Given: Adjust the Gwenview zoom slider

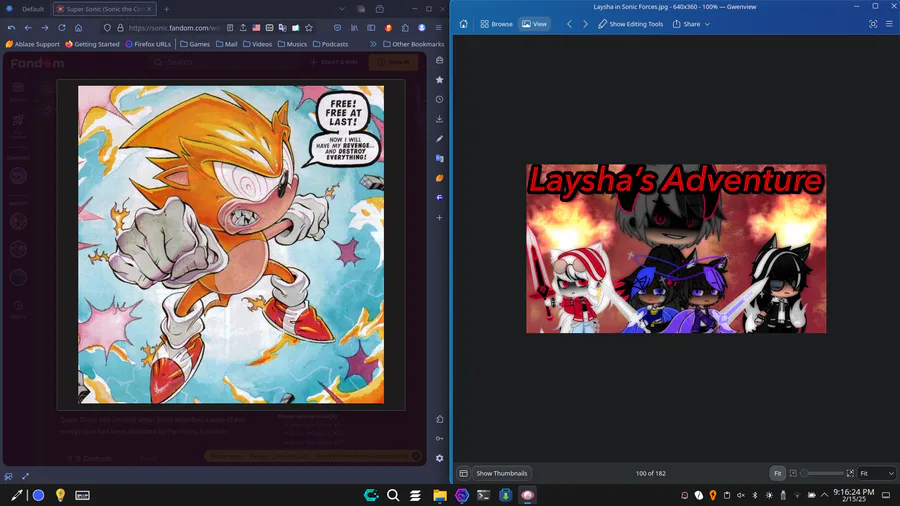Looking at the screenshot, I should point(822,473).
